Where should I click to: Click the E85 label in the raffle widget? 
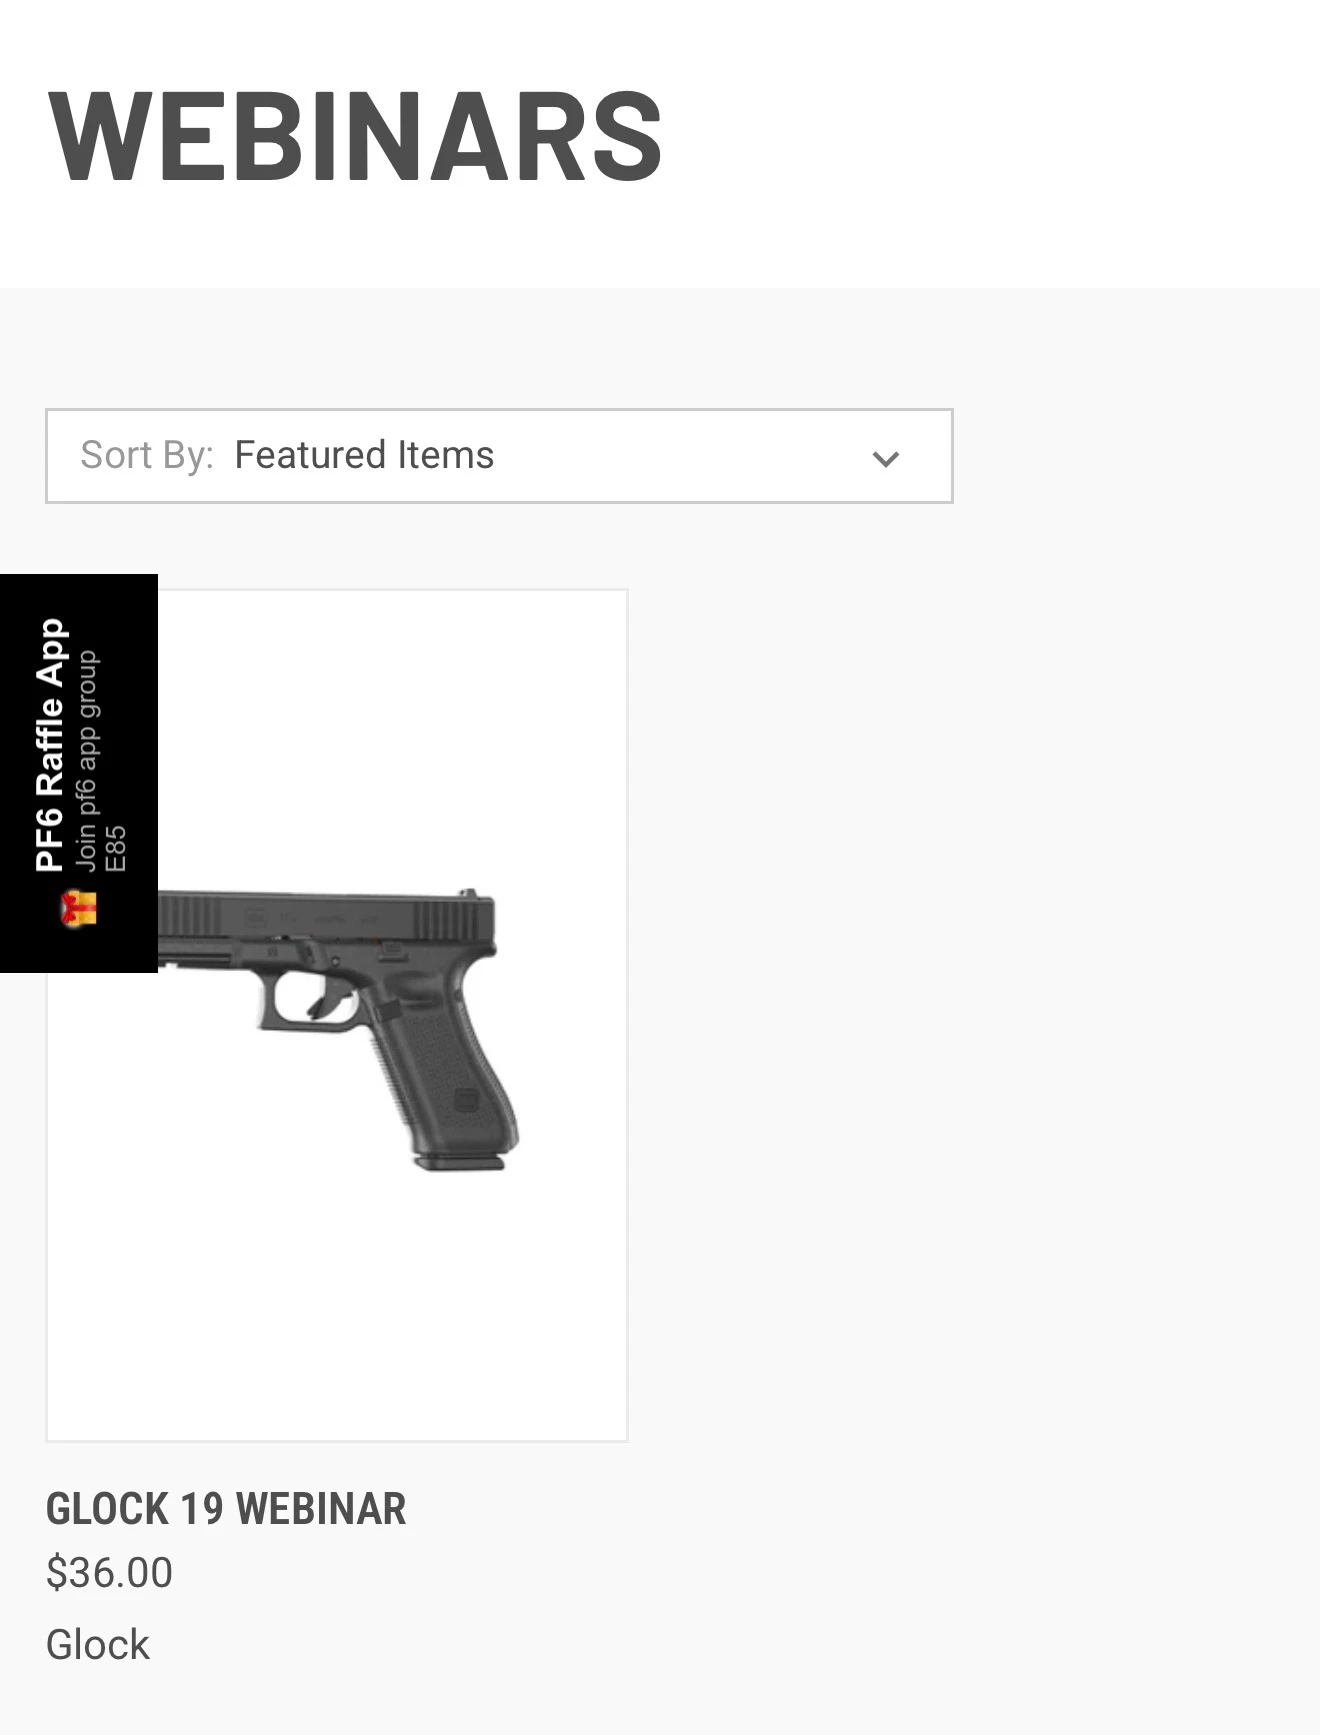116,848
